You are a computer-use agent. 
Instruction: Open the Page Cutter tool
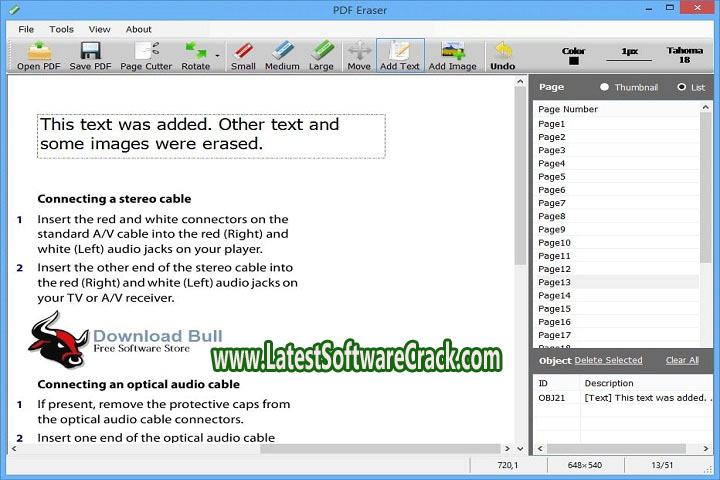146,56
